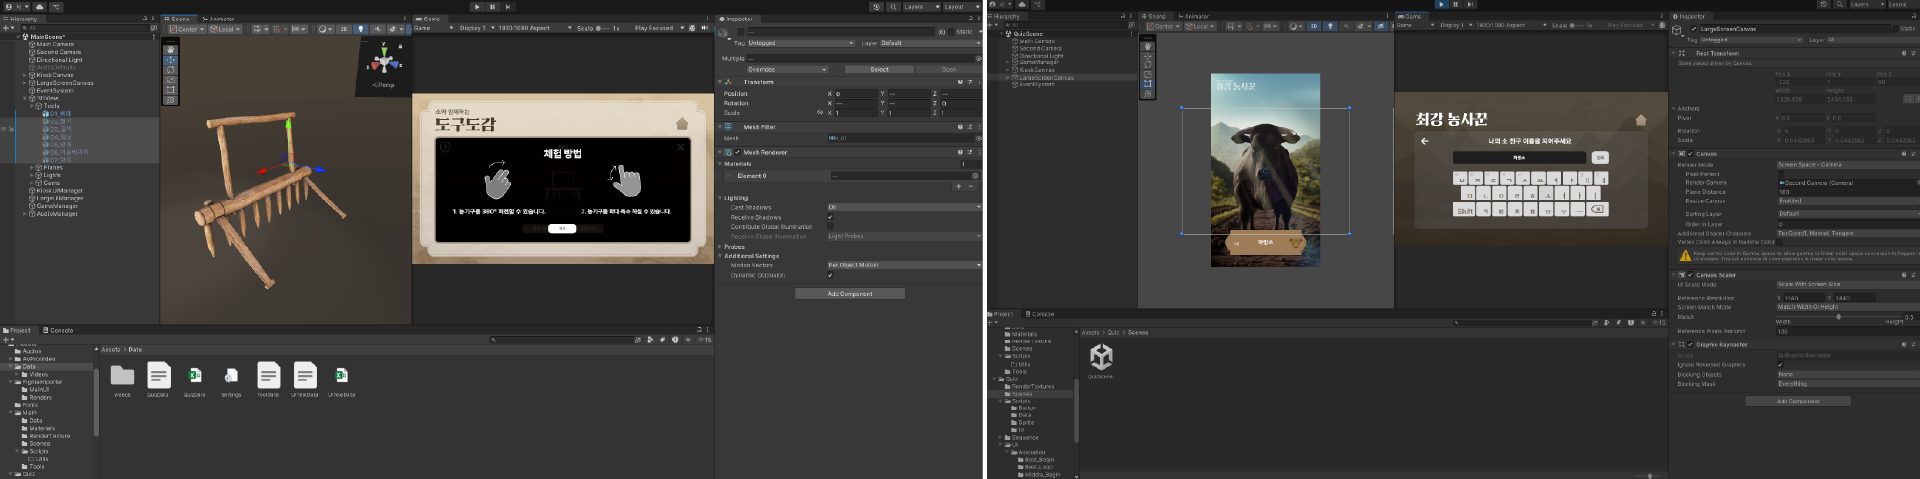This screenshot has width=1920, height=479.
Task: Click the Select button in the Multiple row
Action: [879, 70]
